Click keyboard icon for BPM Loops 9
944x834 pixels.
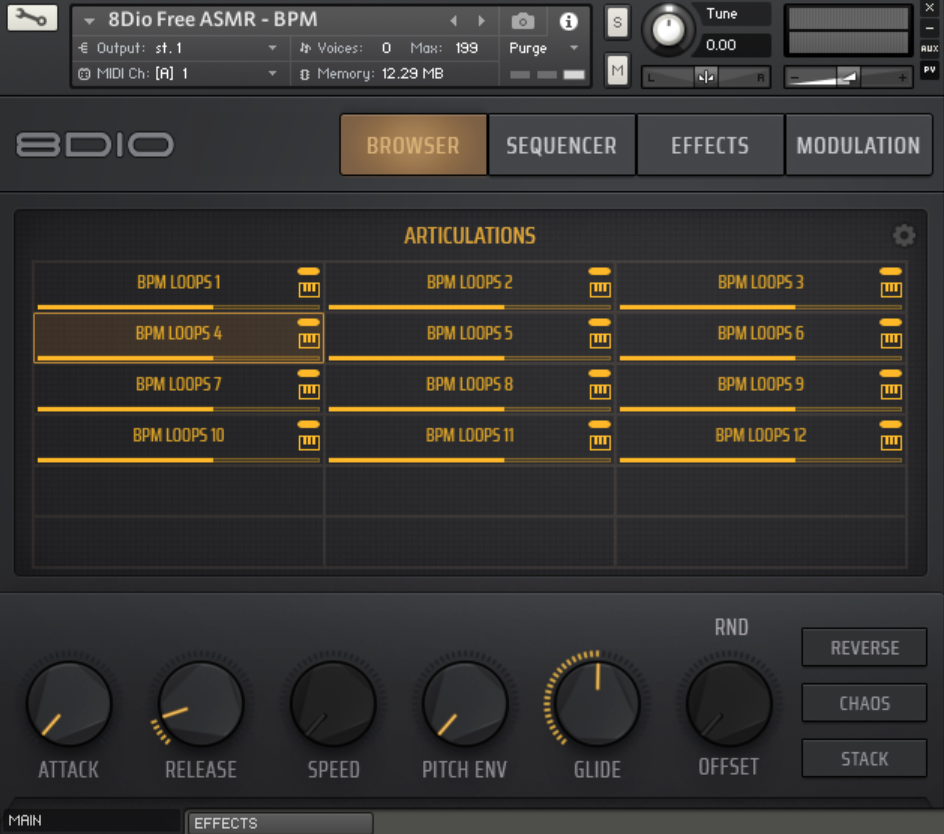[891, 392]
